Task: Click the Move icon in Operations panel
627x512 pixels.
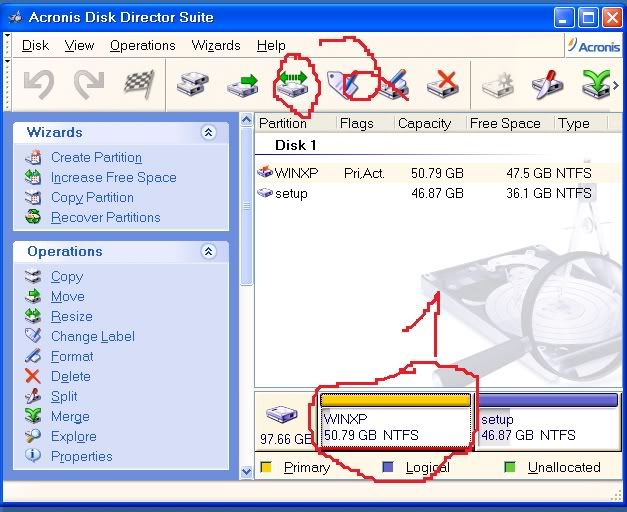Action: [33, 296]
